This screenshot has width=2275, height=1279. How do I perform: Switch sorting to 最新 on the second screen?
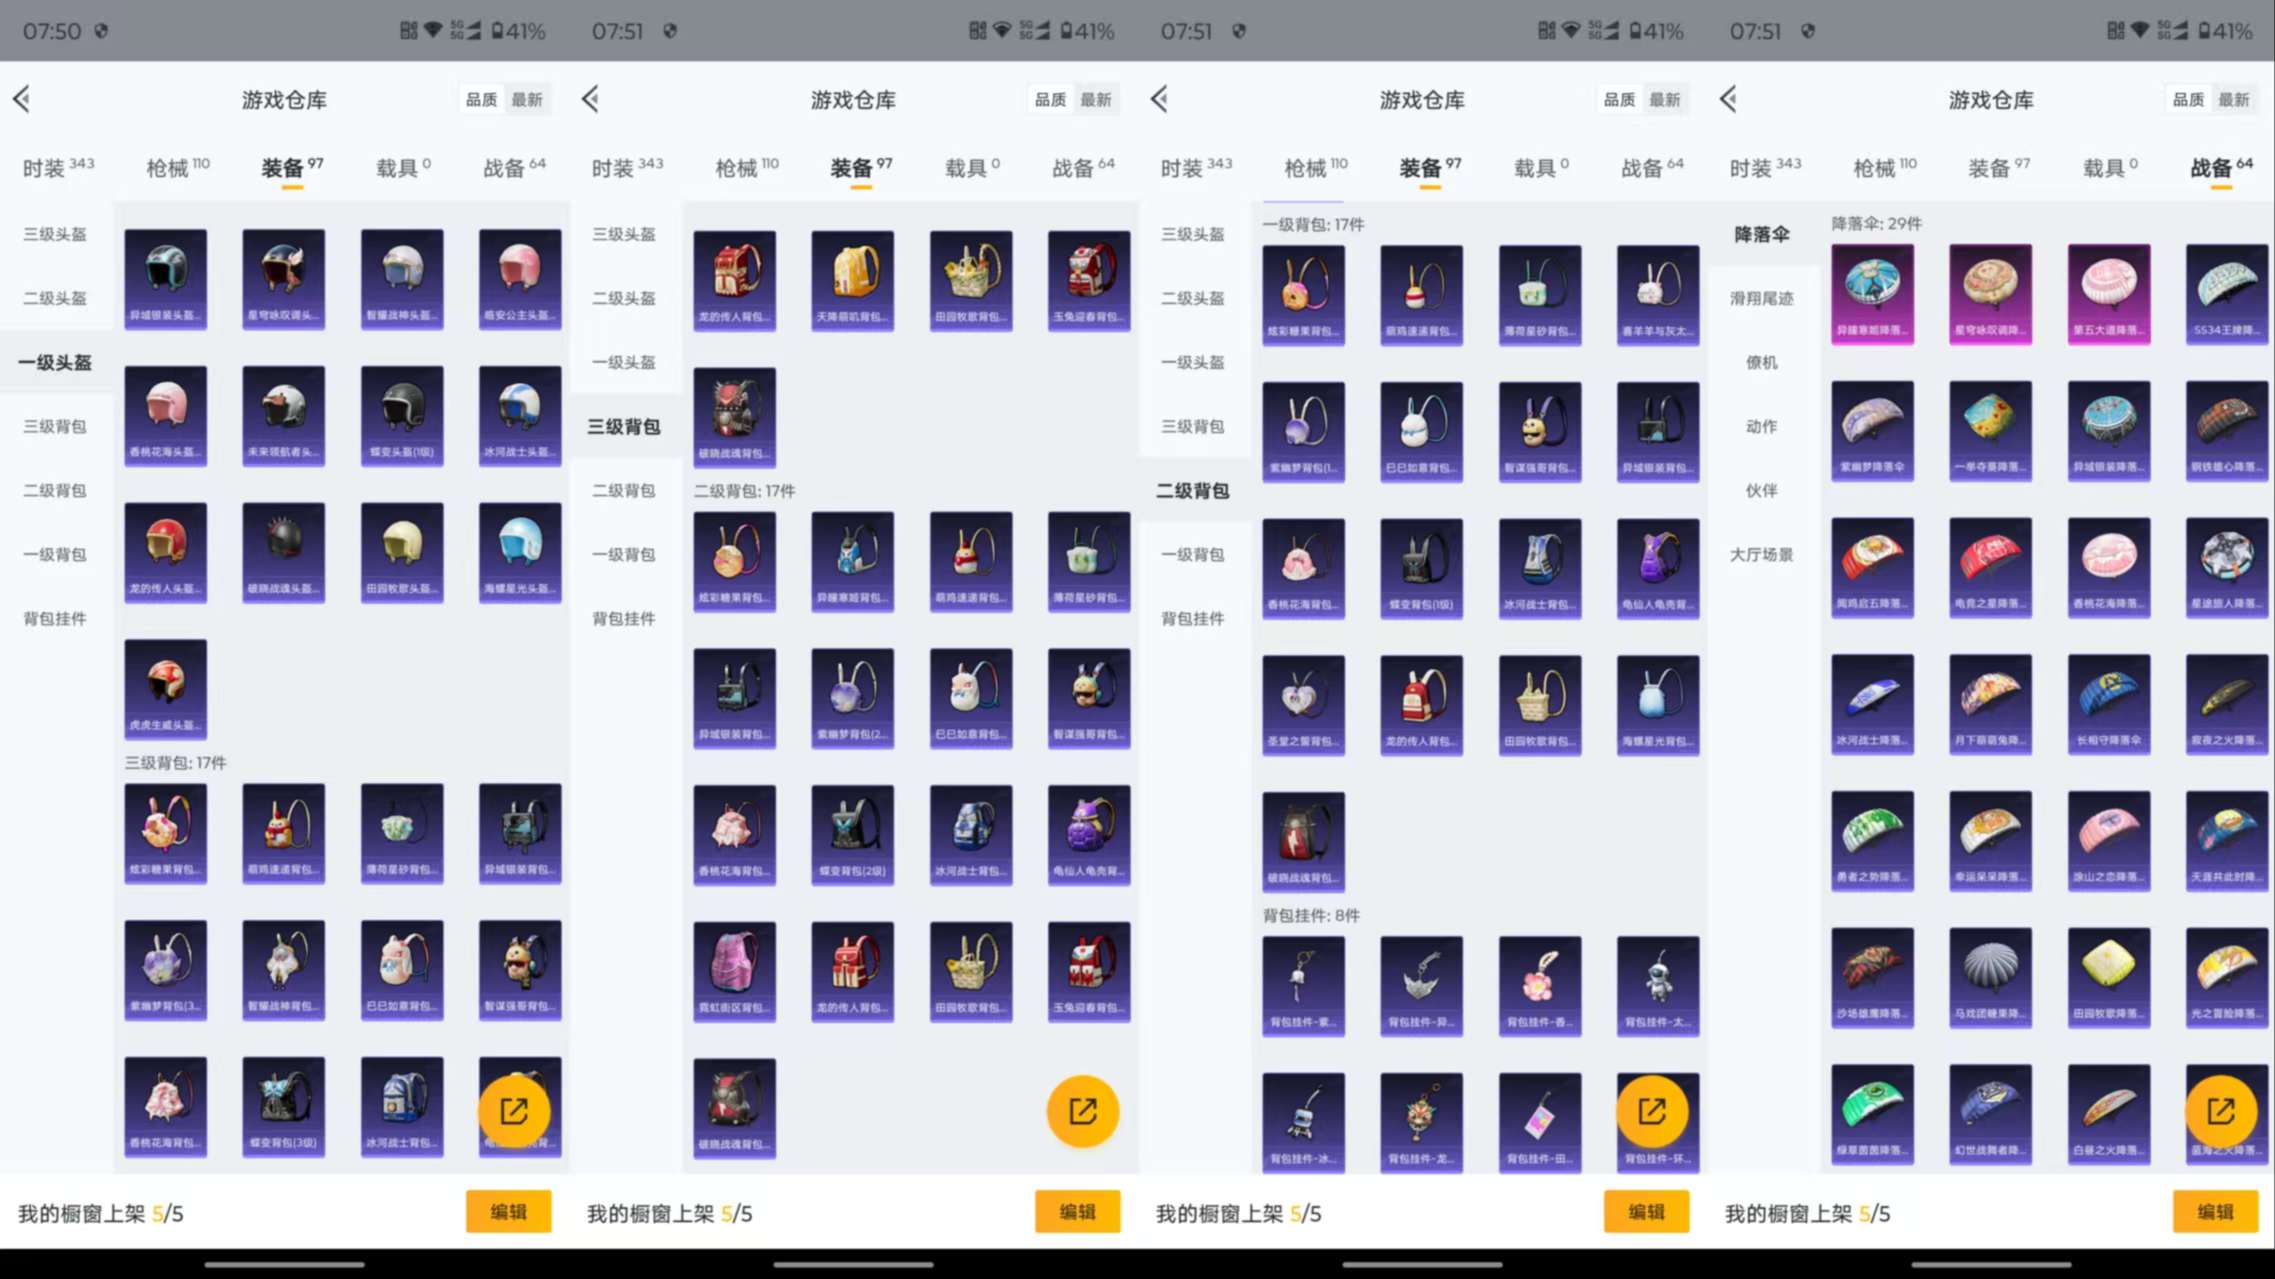point(1096,99)
